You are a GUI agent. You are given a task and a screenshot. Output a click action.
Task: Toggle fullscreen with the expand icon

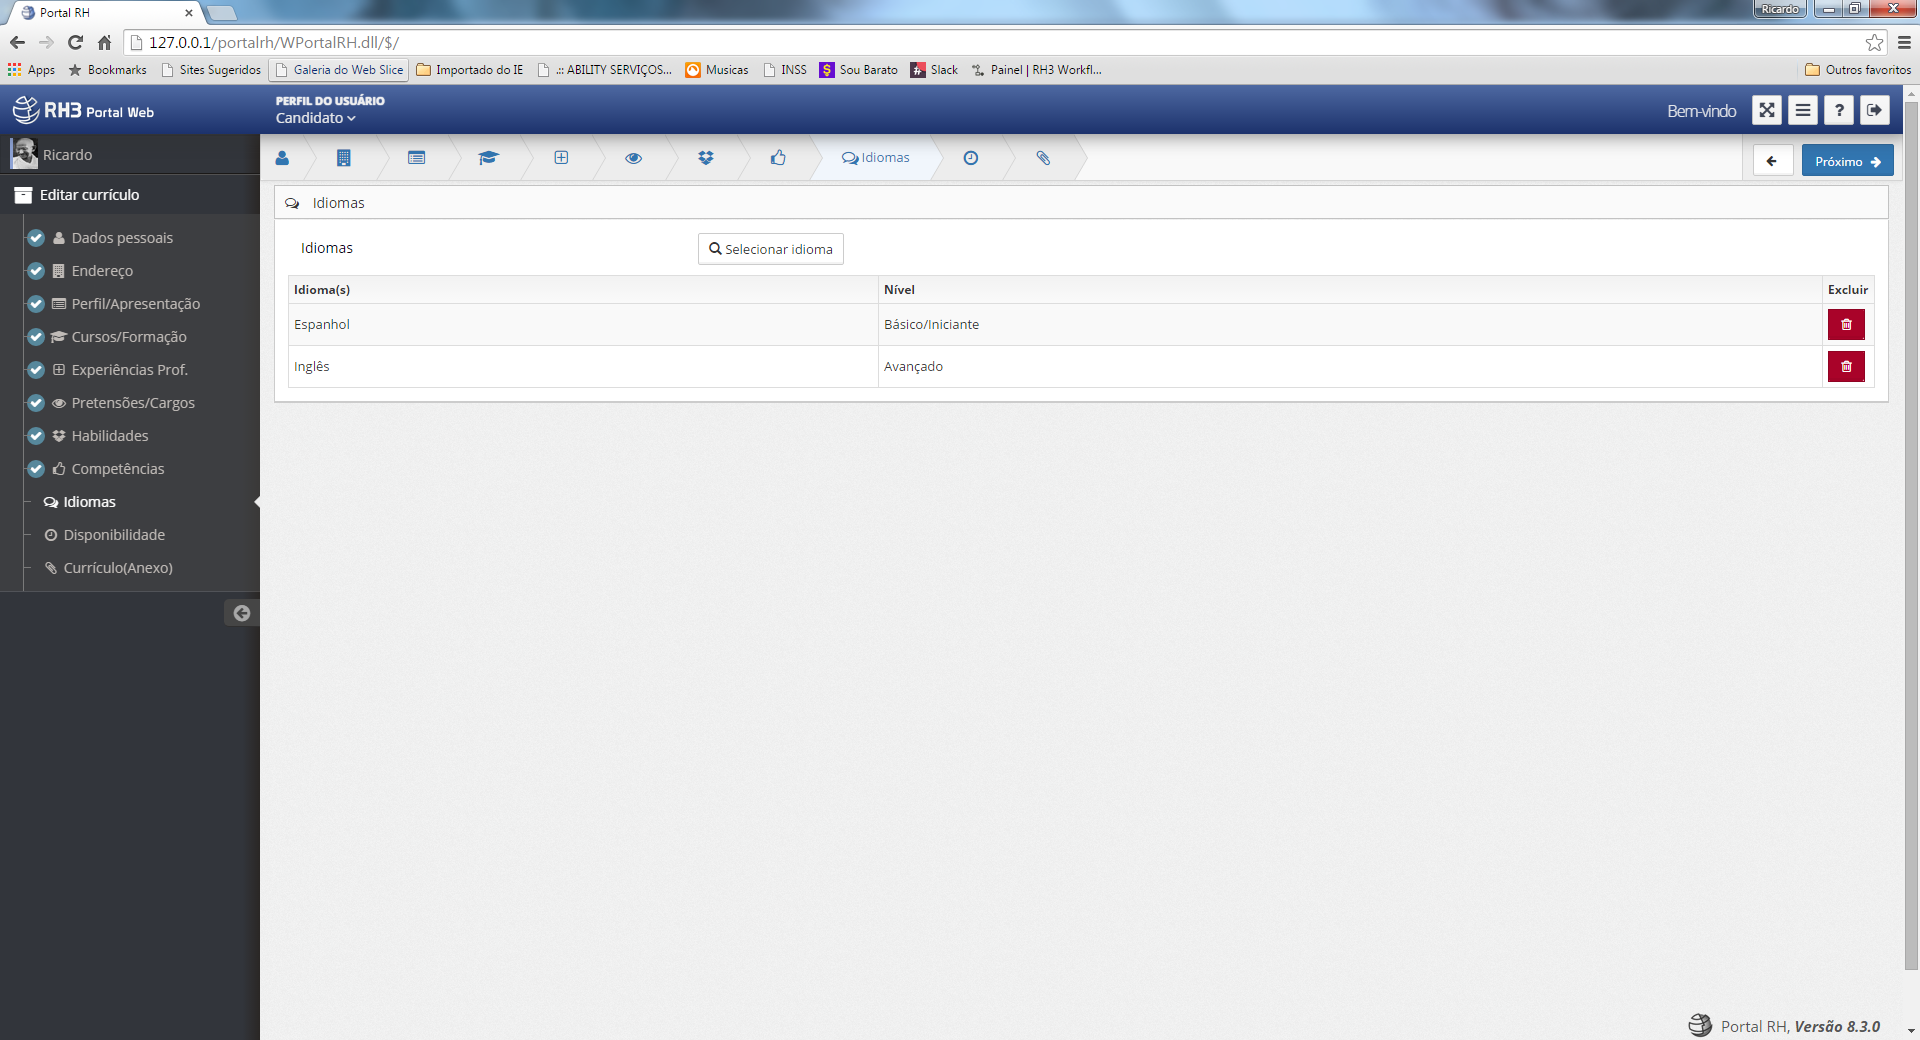[1767, 111]
